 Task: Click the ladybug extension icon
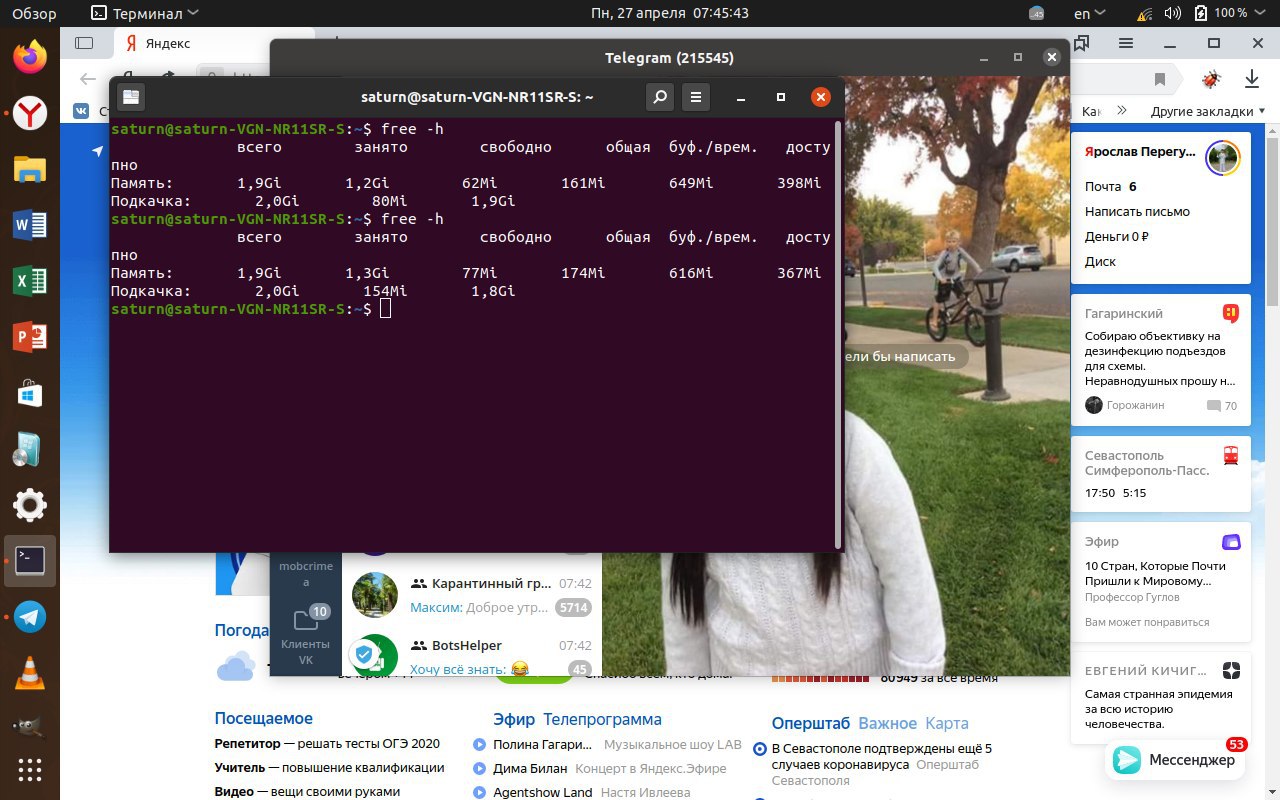(x=1212, y=79)
